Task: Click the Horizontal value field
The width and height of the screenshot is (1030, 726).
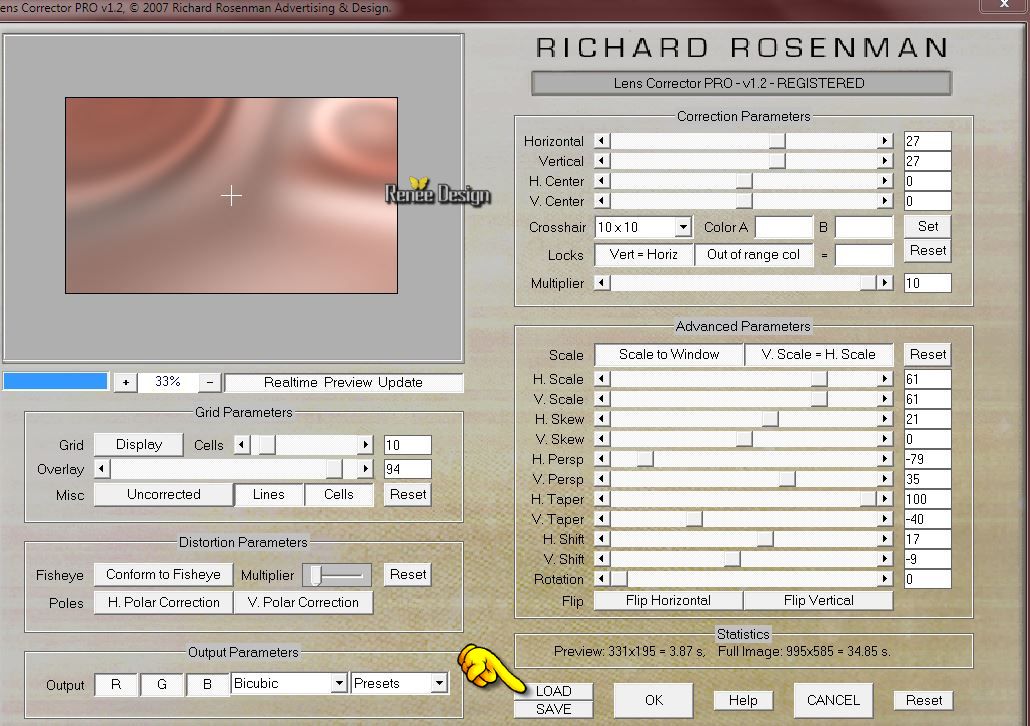Action: click(x=928, y=141)
